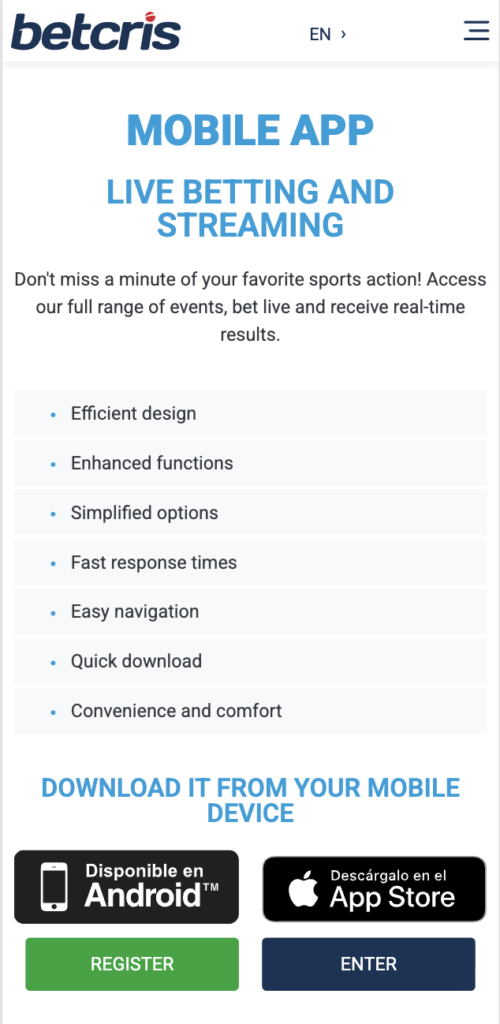500x1024 pixels.
Task: Tap the phone icon on Android badge
Action: pos(54,887)
